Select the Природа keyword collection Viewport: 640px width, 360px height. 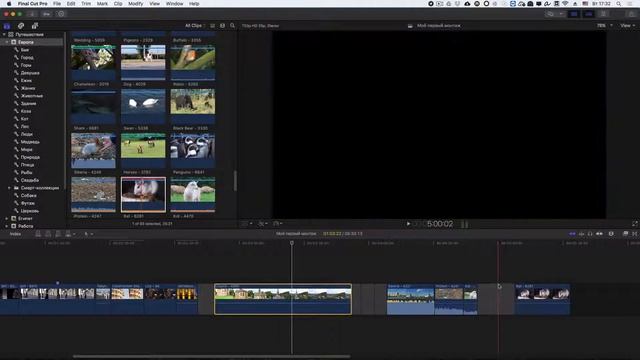click(x=30, y=157)
